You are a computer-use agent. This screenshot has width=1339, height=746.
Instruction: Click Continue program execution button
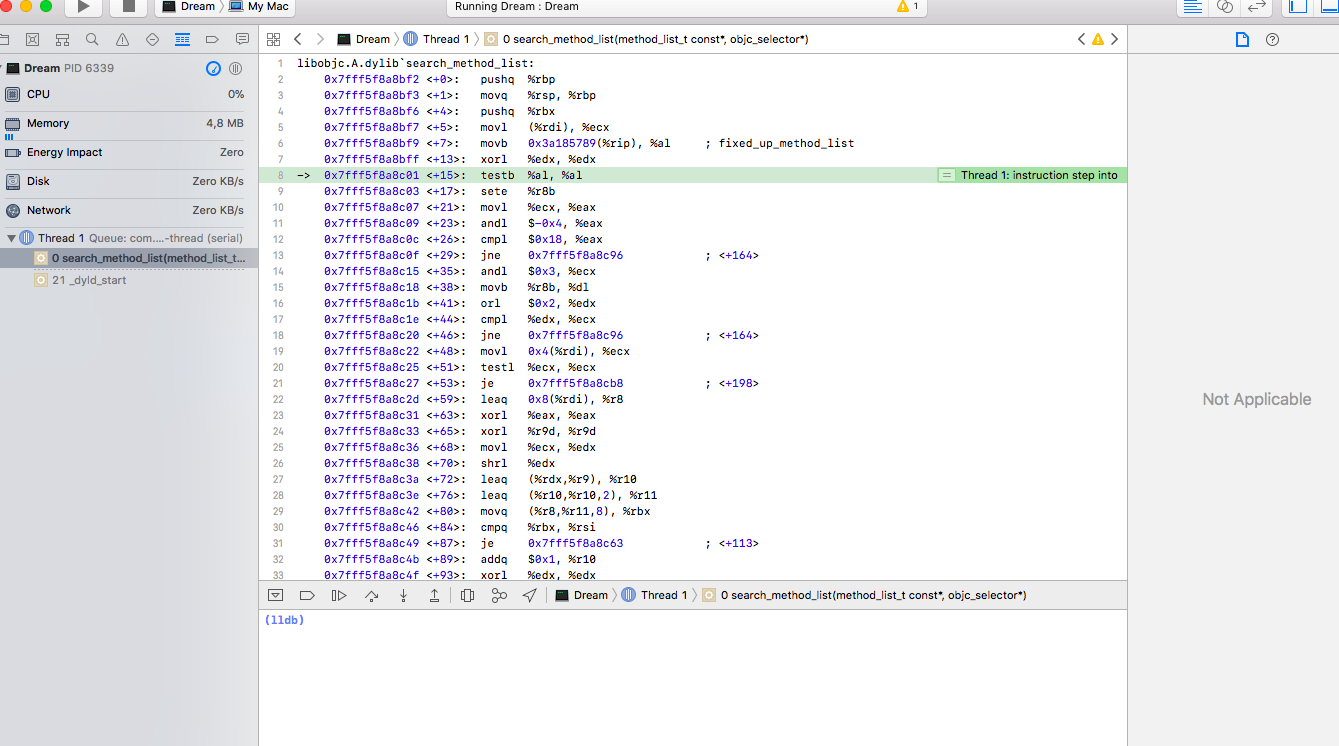(339, 595)
